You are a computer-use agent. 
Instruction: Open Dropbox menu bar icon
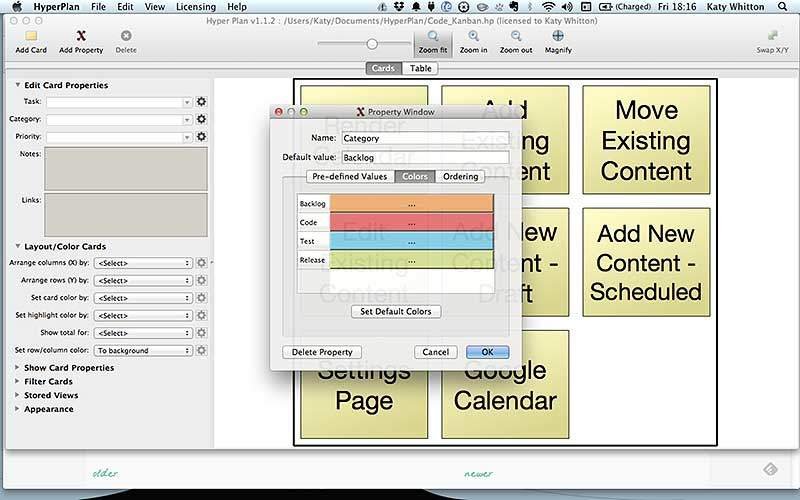(x=399, y=7)
